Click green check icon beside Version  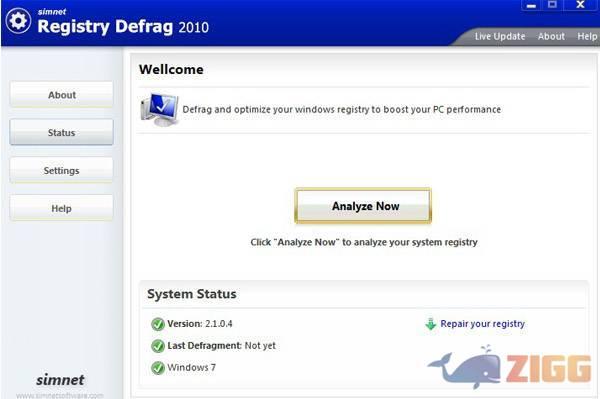coord(158,324)
